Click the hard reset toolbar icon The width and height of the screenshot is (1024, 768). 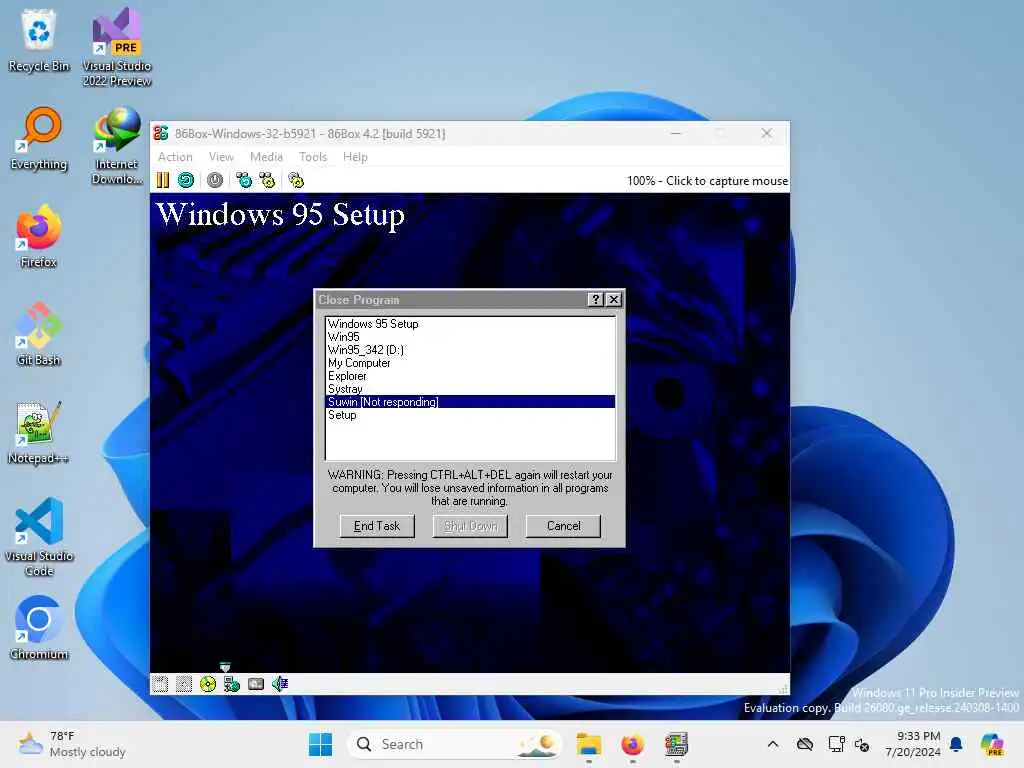click(186, 180)
